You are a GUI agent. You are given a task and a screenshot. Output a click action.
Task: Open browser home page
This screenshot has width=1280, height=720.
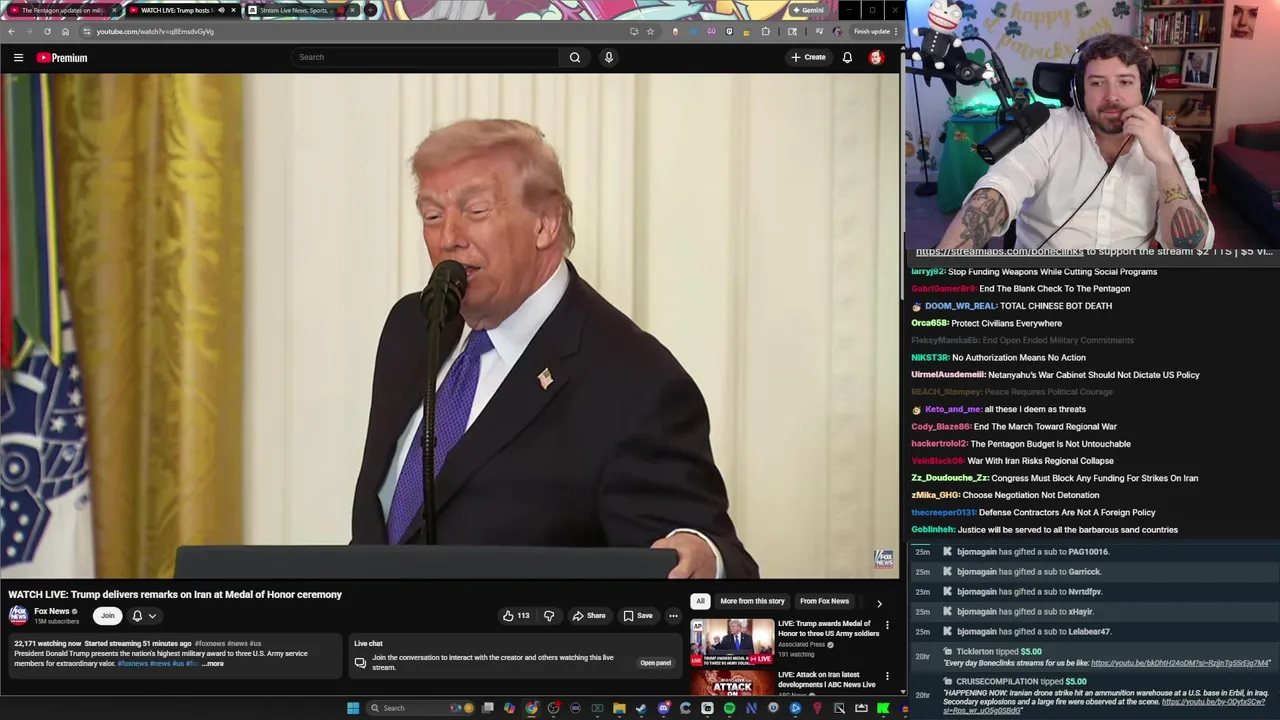click(65, 31)
